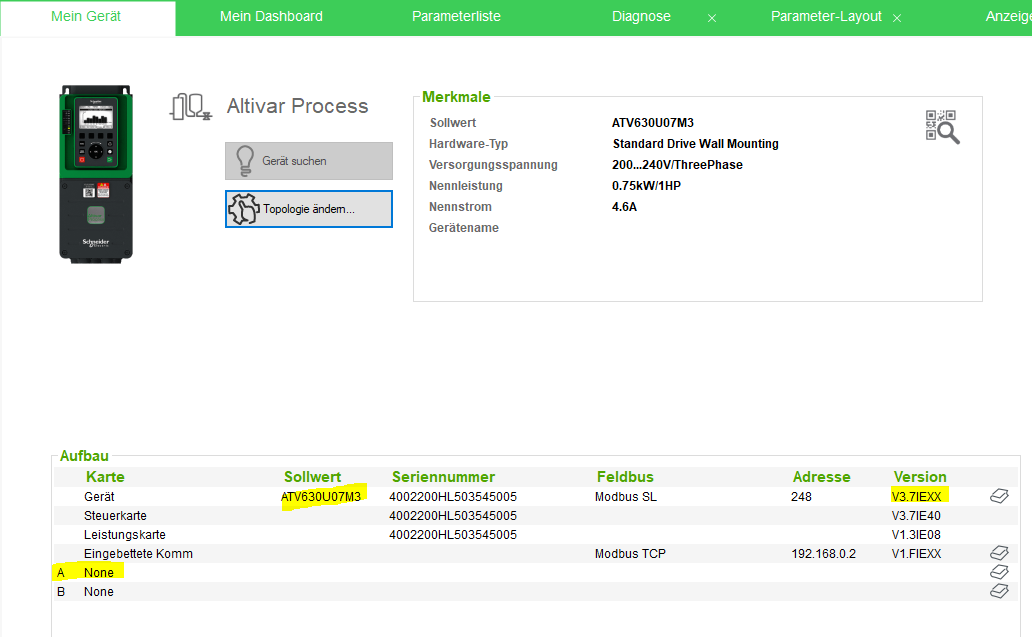Open the Parameterliste tab
This screenshot has width=1032, height=637.
pos(456,16)
